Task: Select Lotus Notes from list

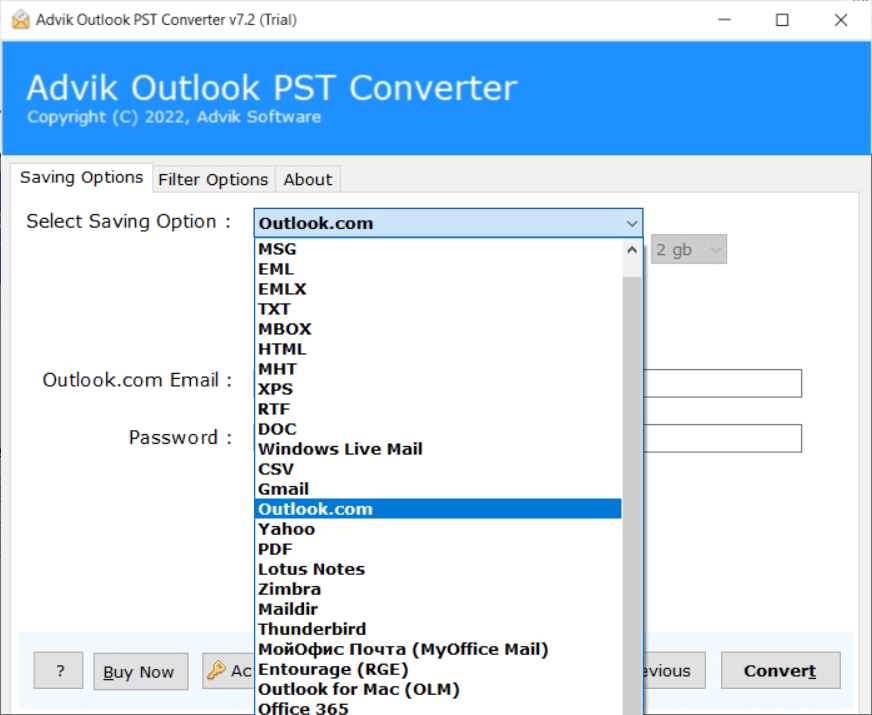Action: [438, 569]
